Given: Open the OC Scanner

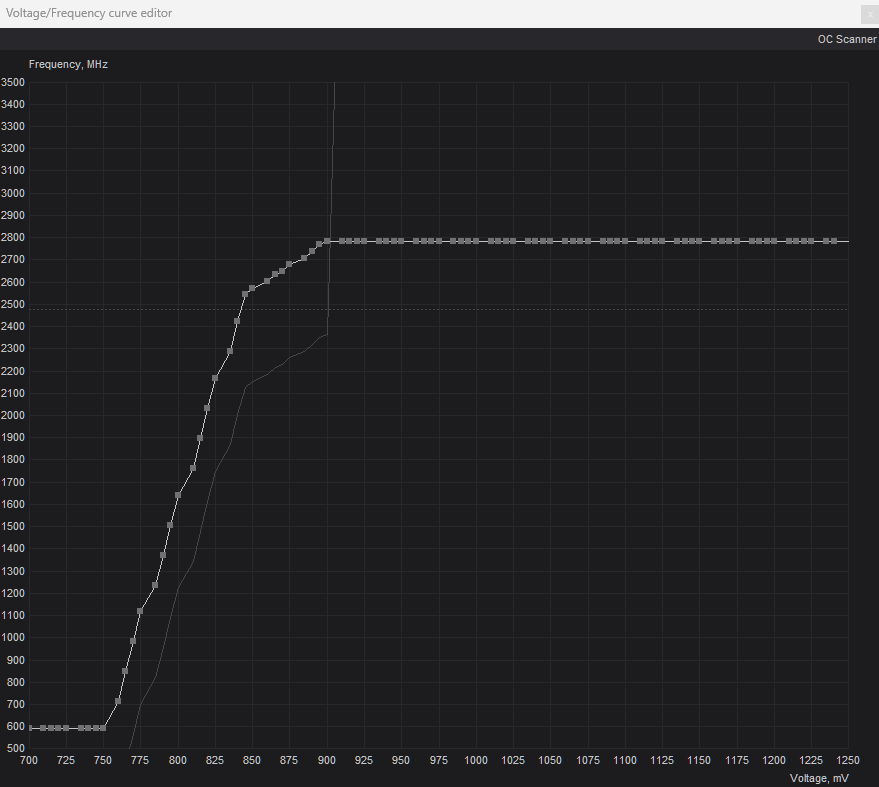Looking at the screenshot, I should (x=846, y=39).
